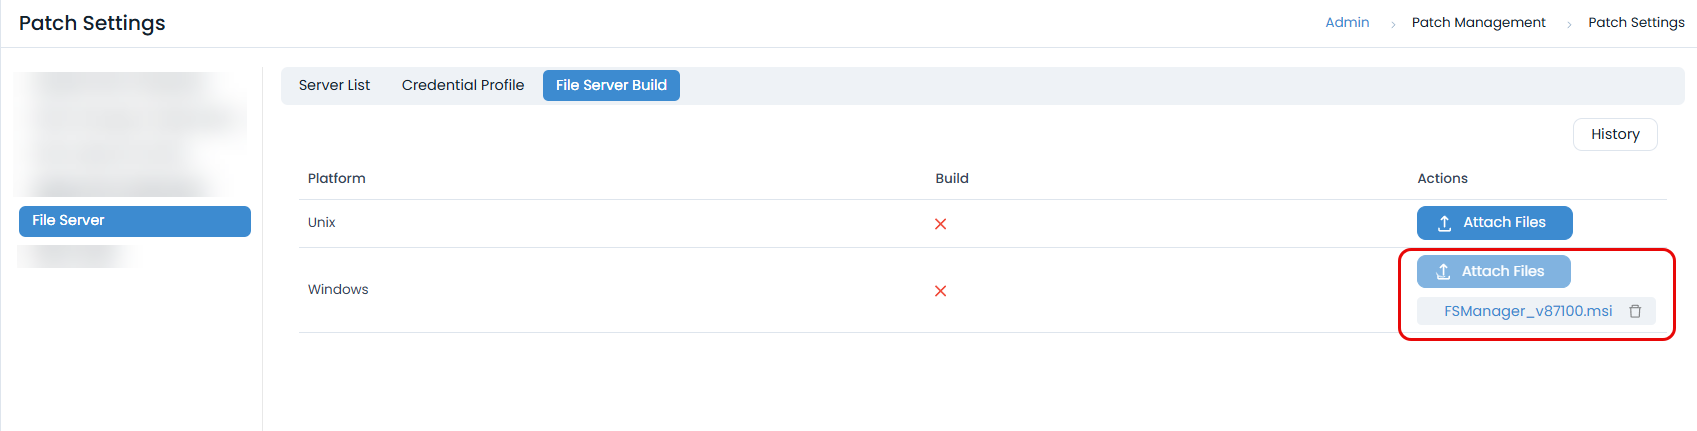
Task: Click the breadcrumb chevron after Patch Management
Action: click(1568, 24)
